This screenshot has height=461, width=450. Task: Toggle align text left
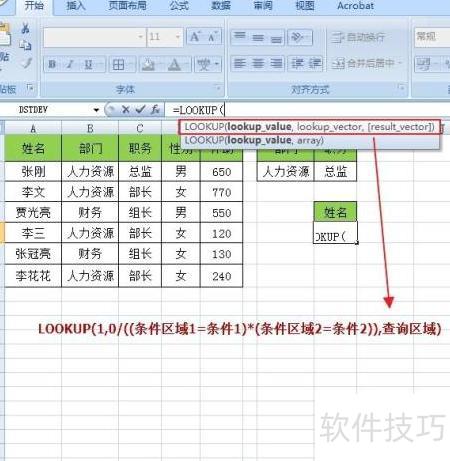pos(239,63)
